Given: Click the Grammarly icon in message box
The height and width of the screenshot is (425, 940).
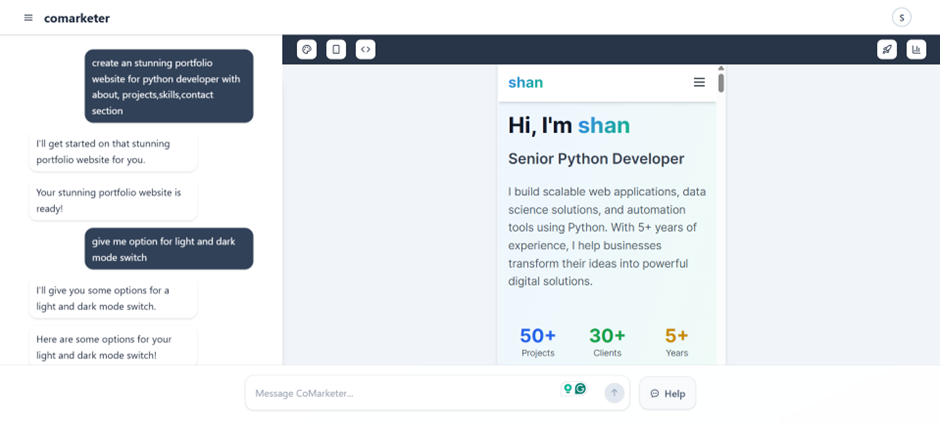Looking at the screenshot, I should 580,388.
